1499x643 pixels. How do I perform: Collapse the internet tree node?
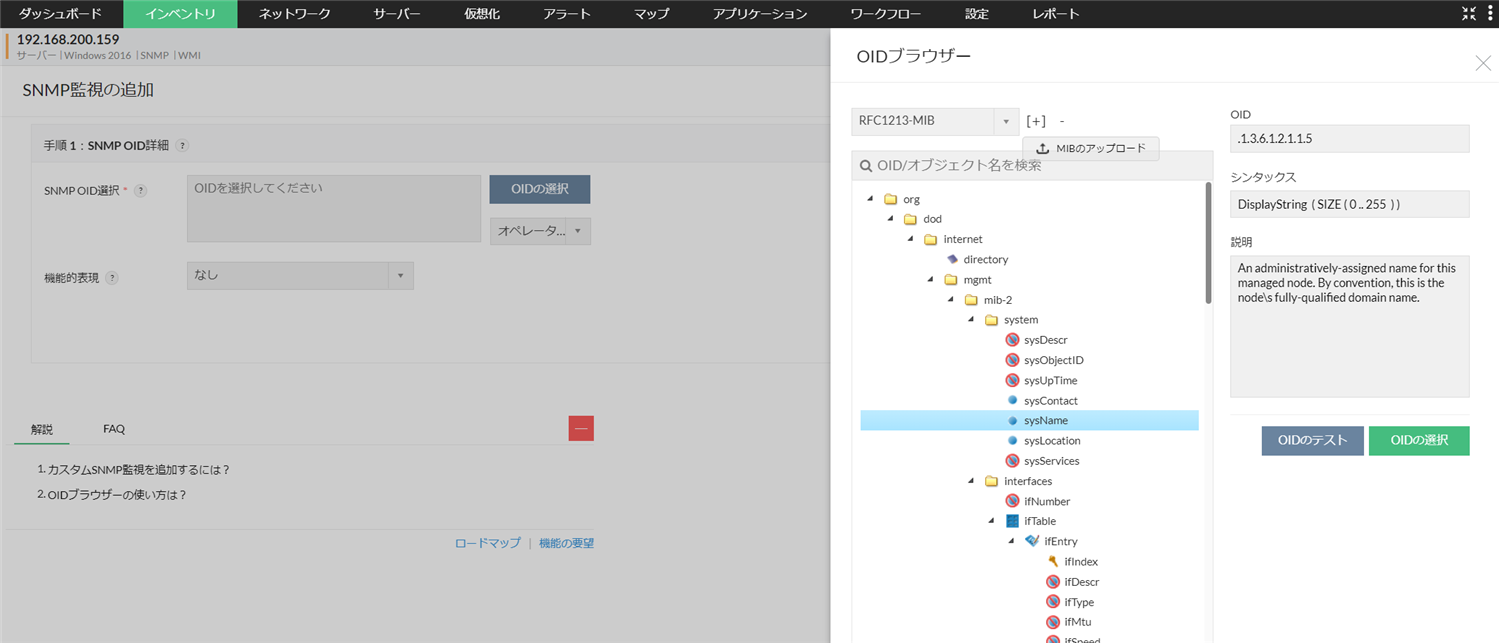point(910,239)
